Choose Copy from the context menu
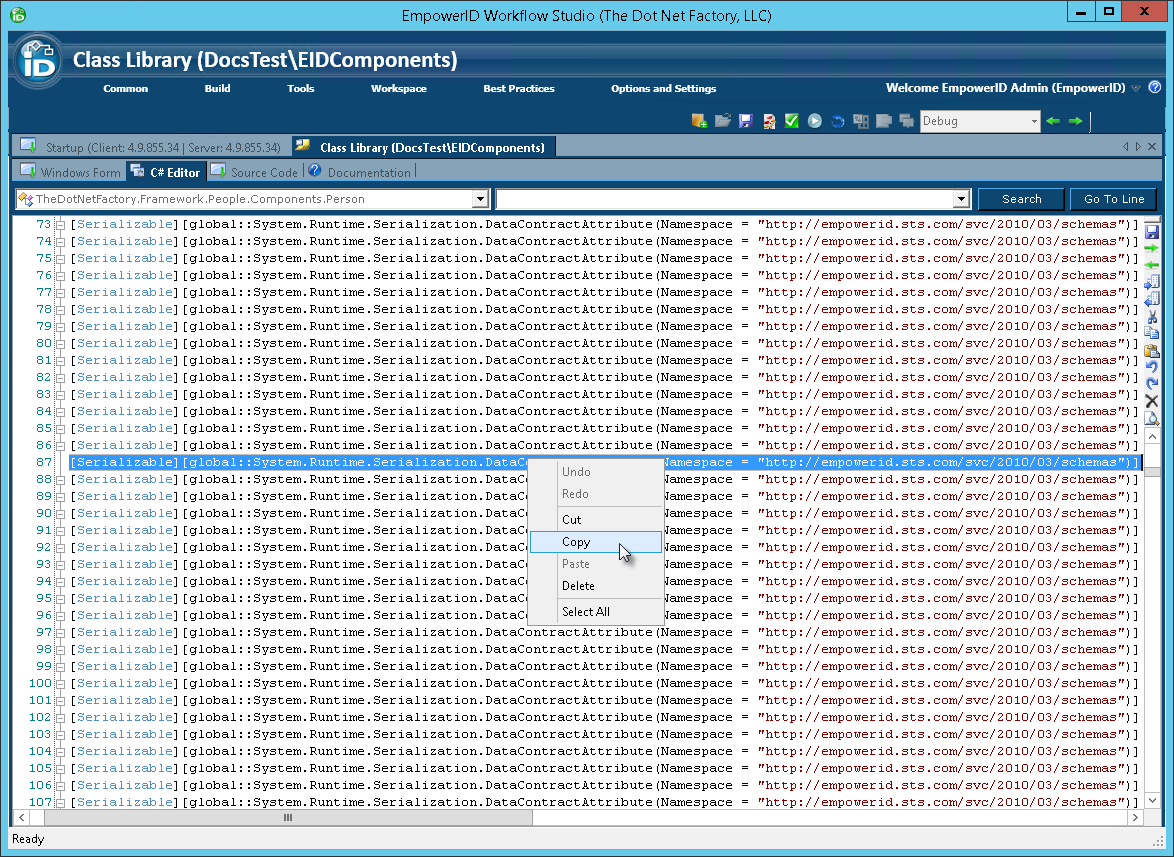Viewport: 1174px width, 857px height. click(576, 541)
